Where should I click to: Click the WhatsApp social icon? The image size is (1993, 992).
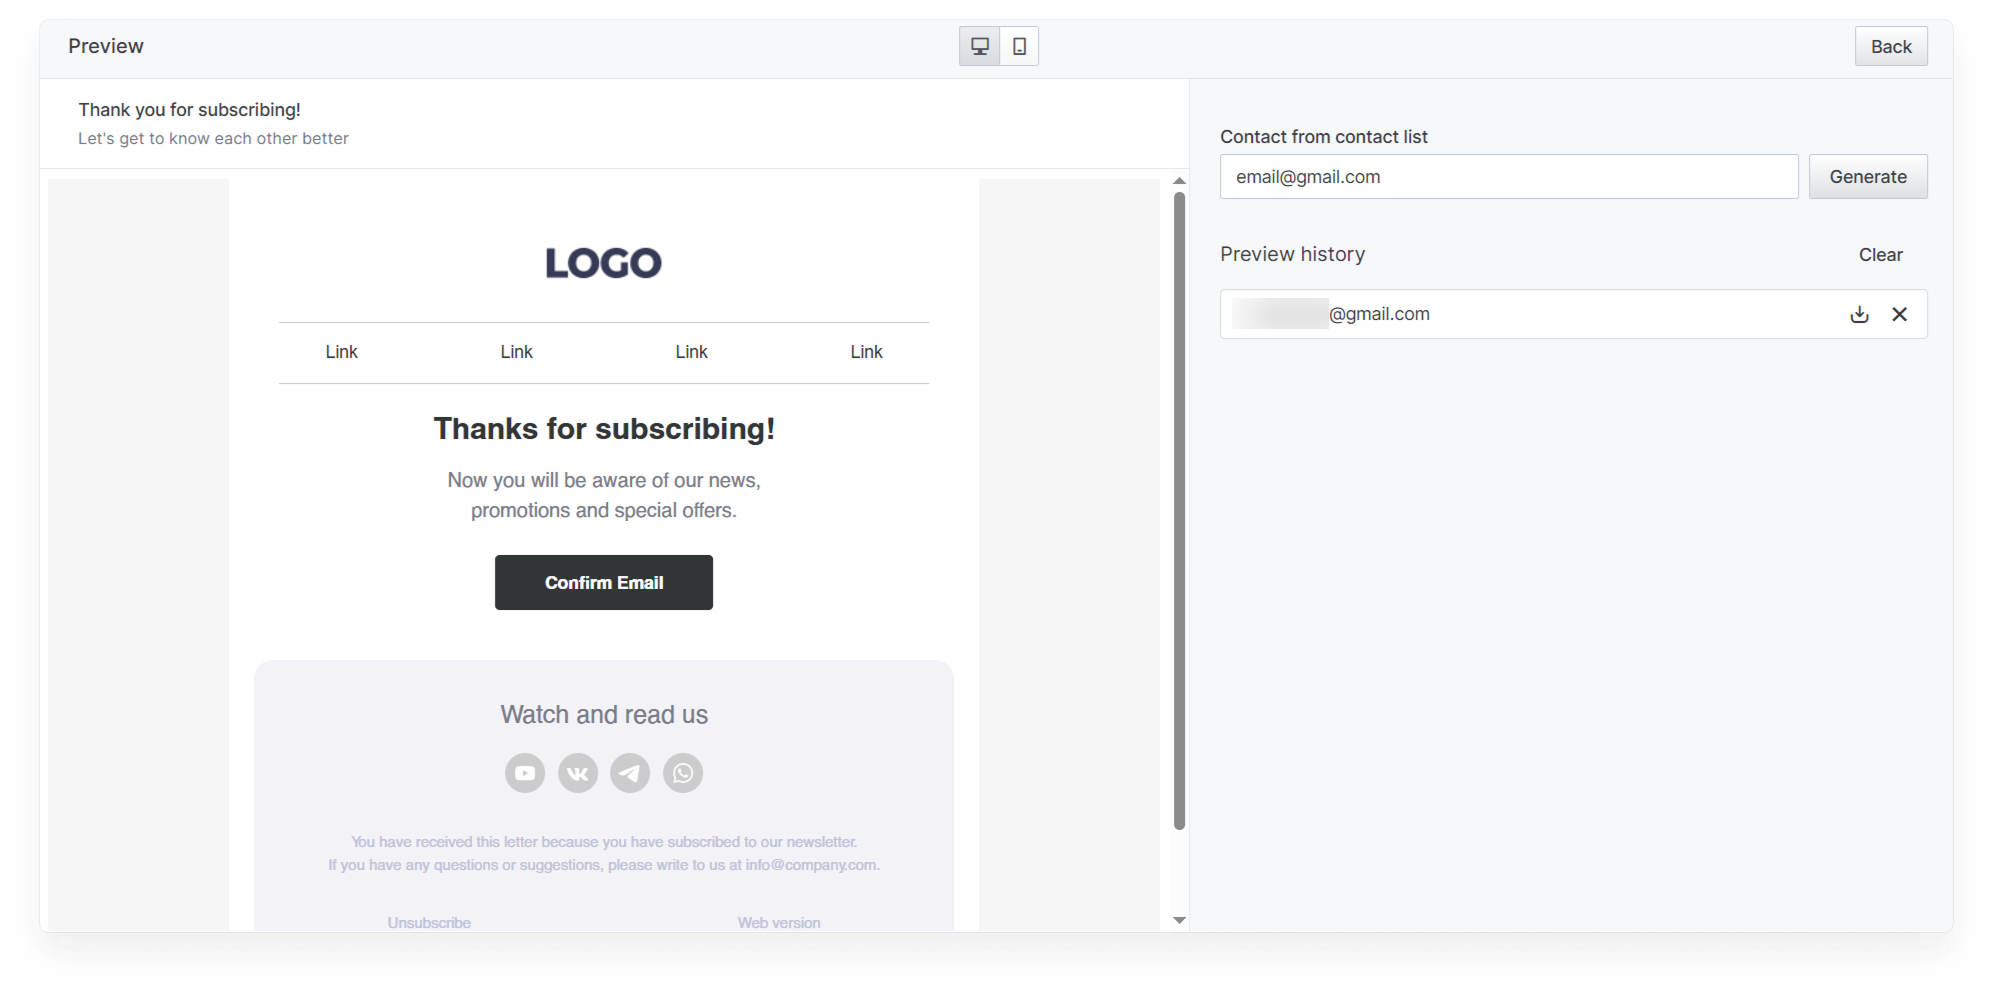click(683, 773)
